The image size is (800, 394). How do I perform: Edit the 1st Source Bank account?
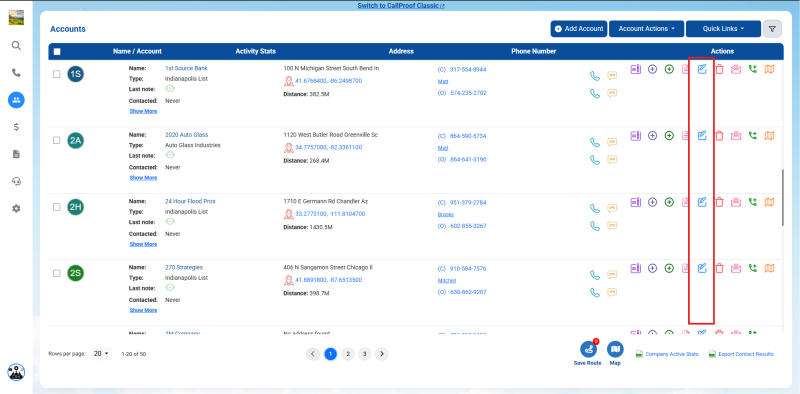click(702, 69)
